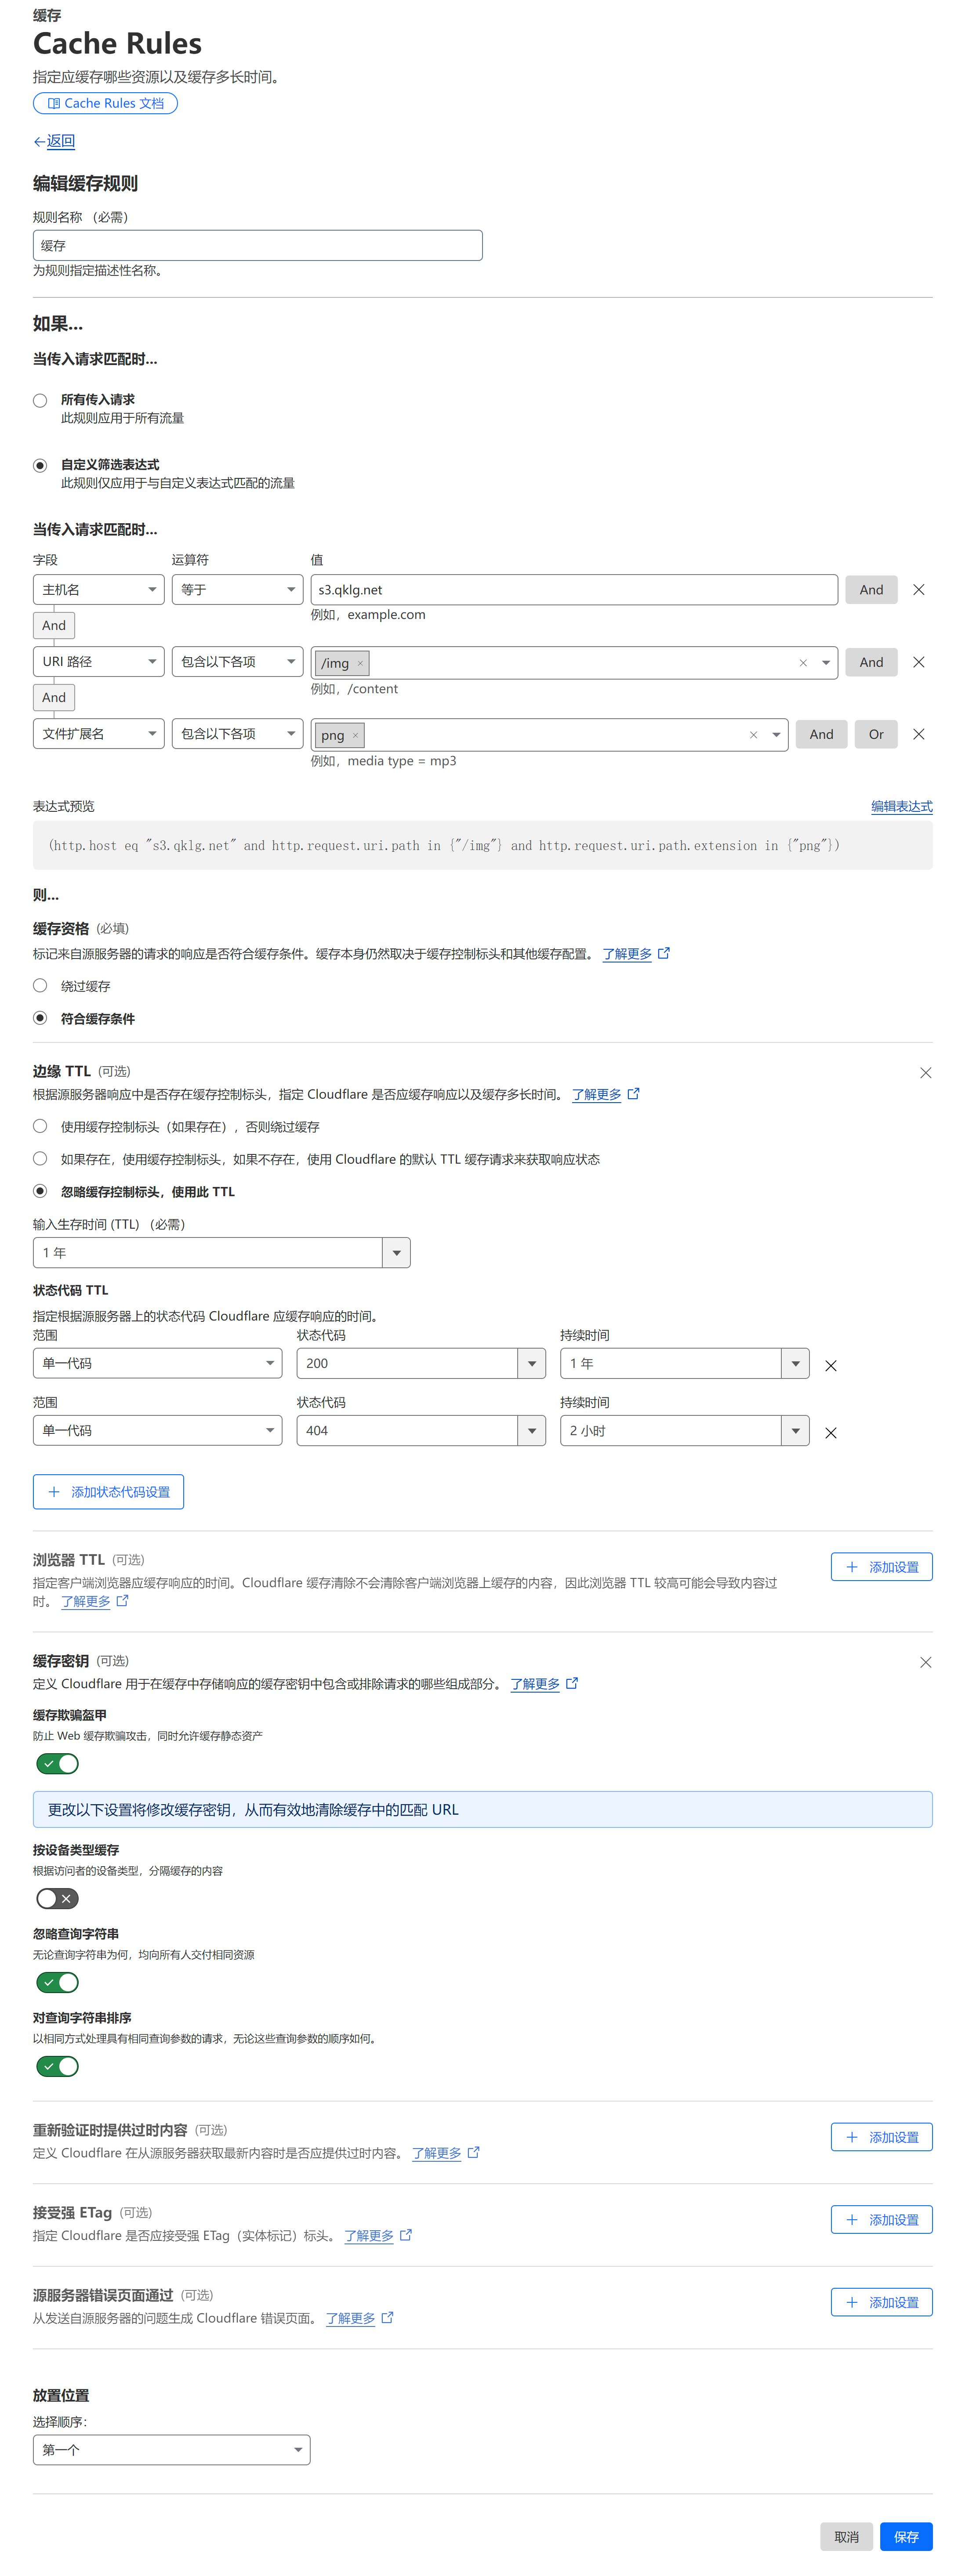This screenshot has height=2576, width=958.
Task: Remove the s3.qklg.net hostname condition row
Action: (918, 590)
